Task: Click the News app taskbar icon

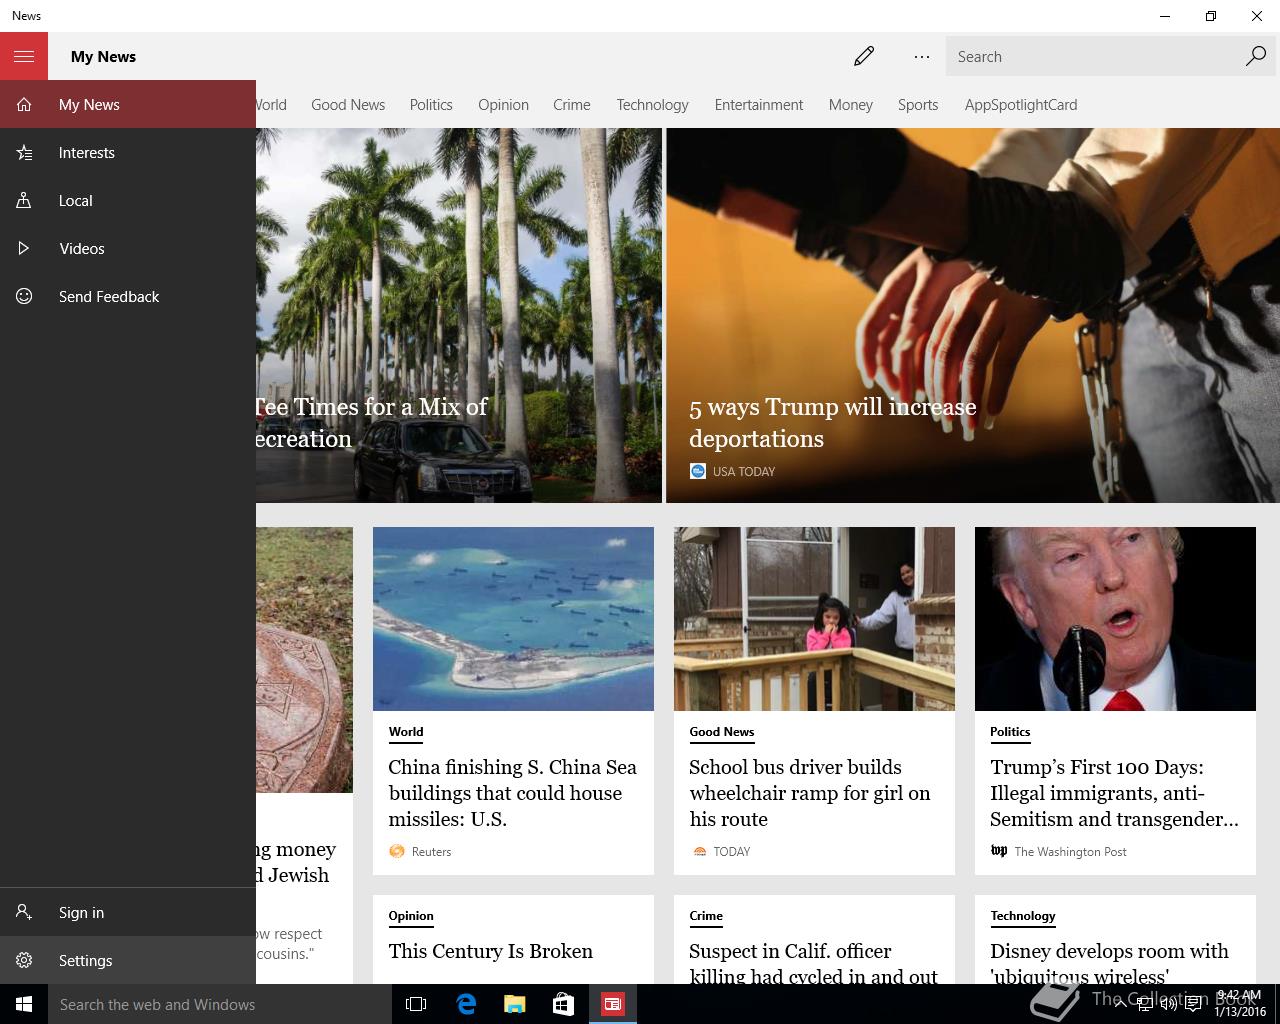Action: (613, 1004)
